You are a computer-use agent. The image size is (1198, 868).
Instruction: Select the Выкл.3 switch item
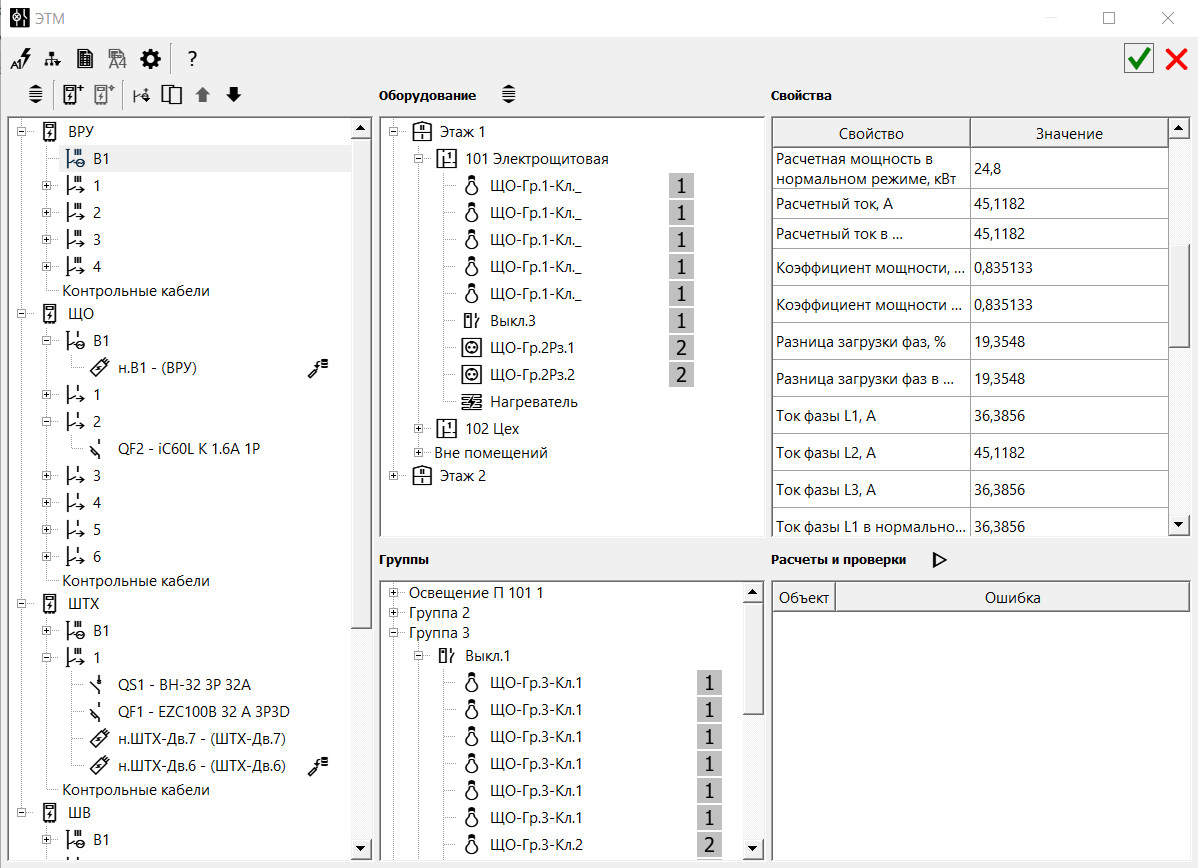coord(513,321)
